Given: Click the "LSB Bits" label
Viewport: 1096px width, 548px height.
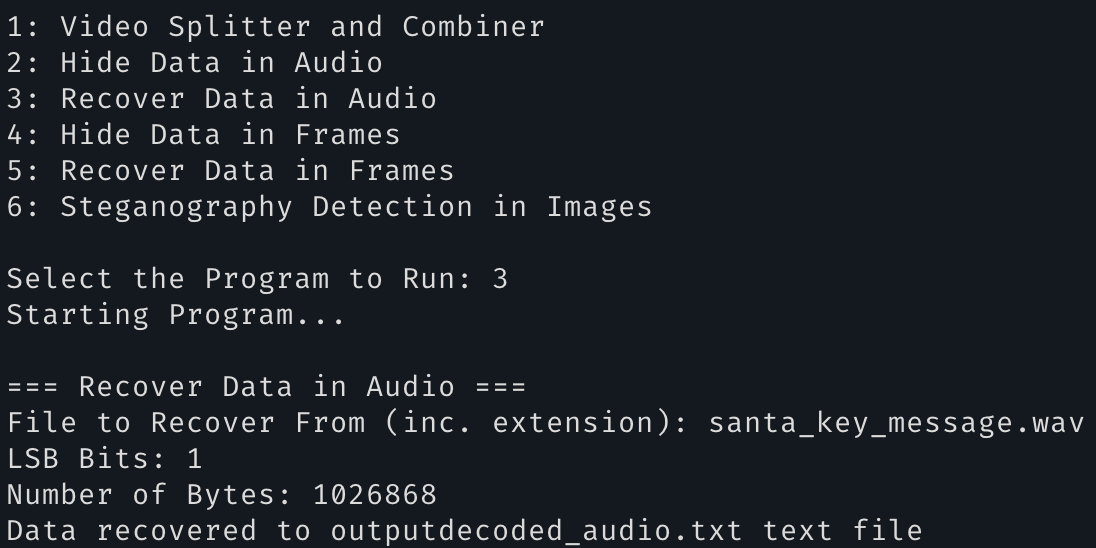Looking at the screenshot, I should click(86, 459).
